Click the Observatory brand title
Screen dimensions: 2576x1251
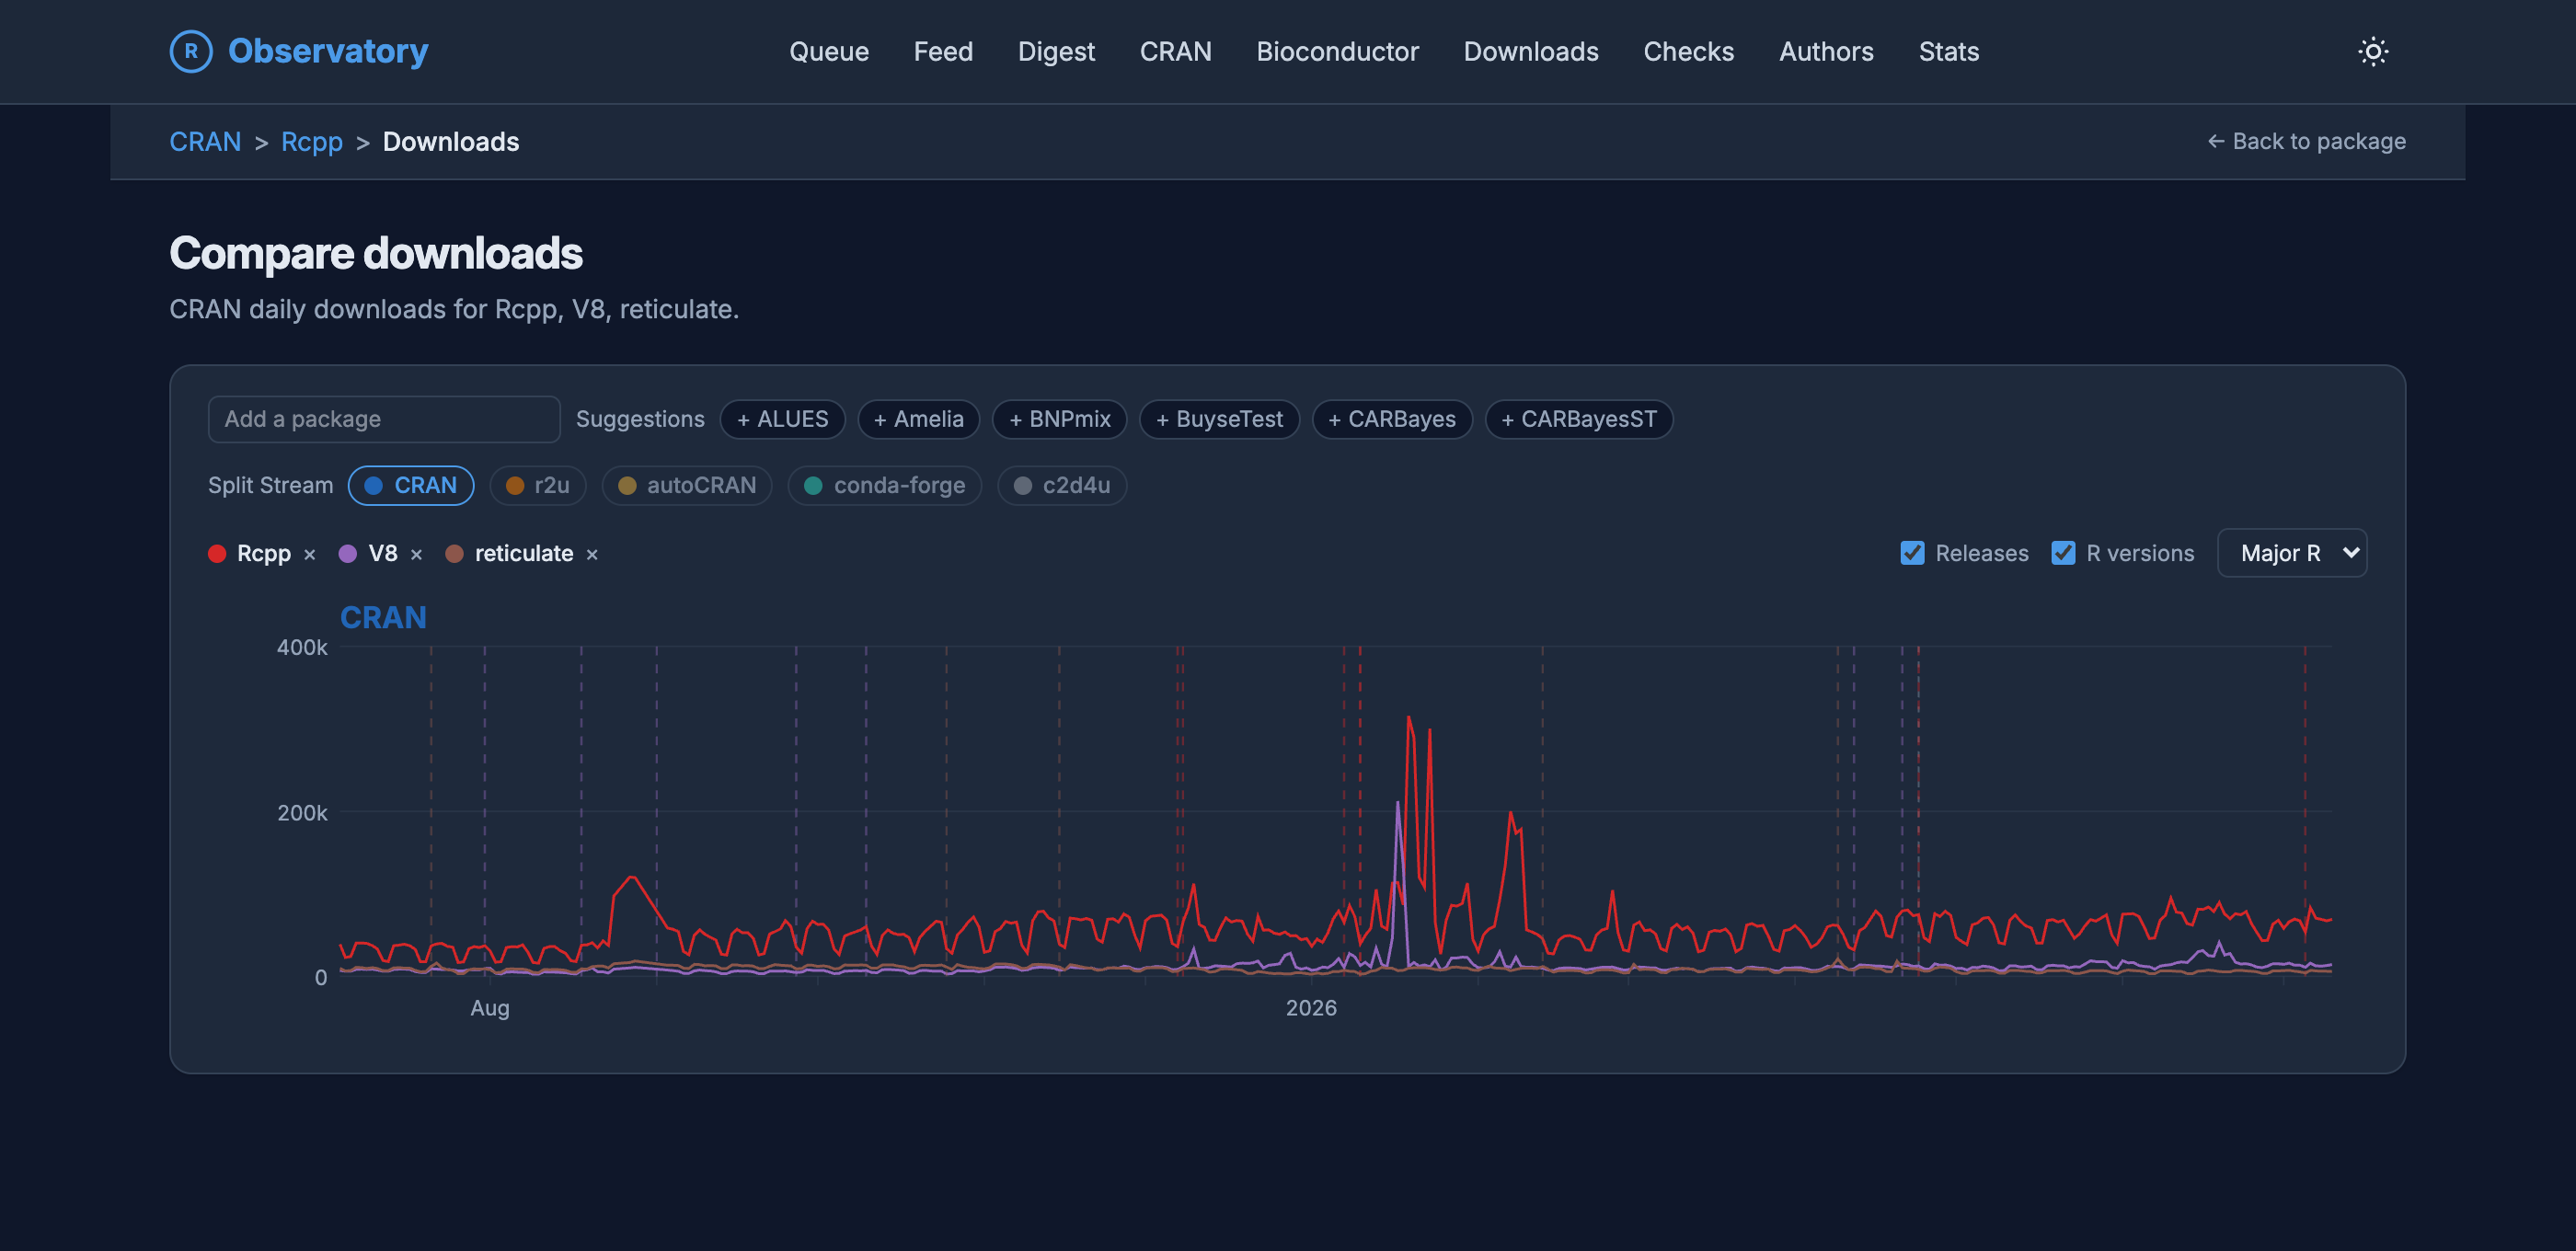[328, 51]
